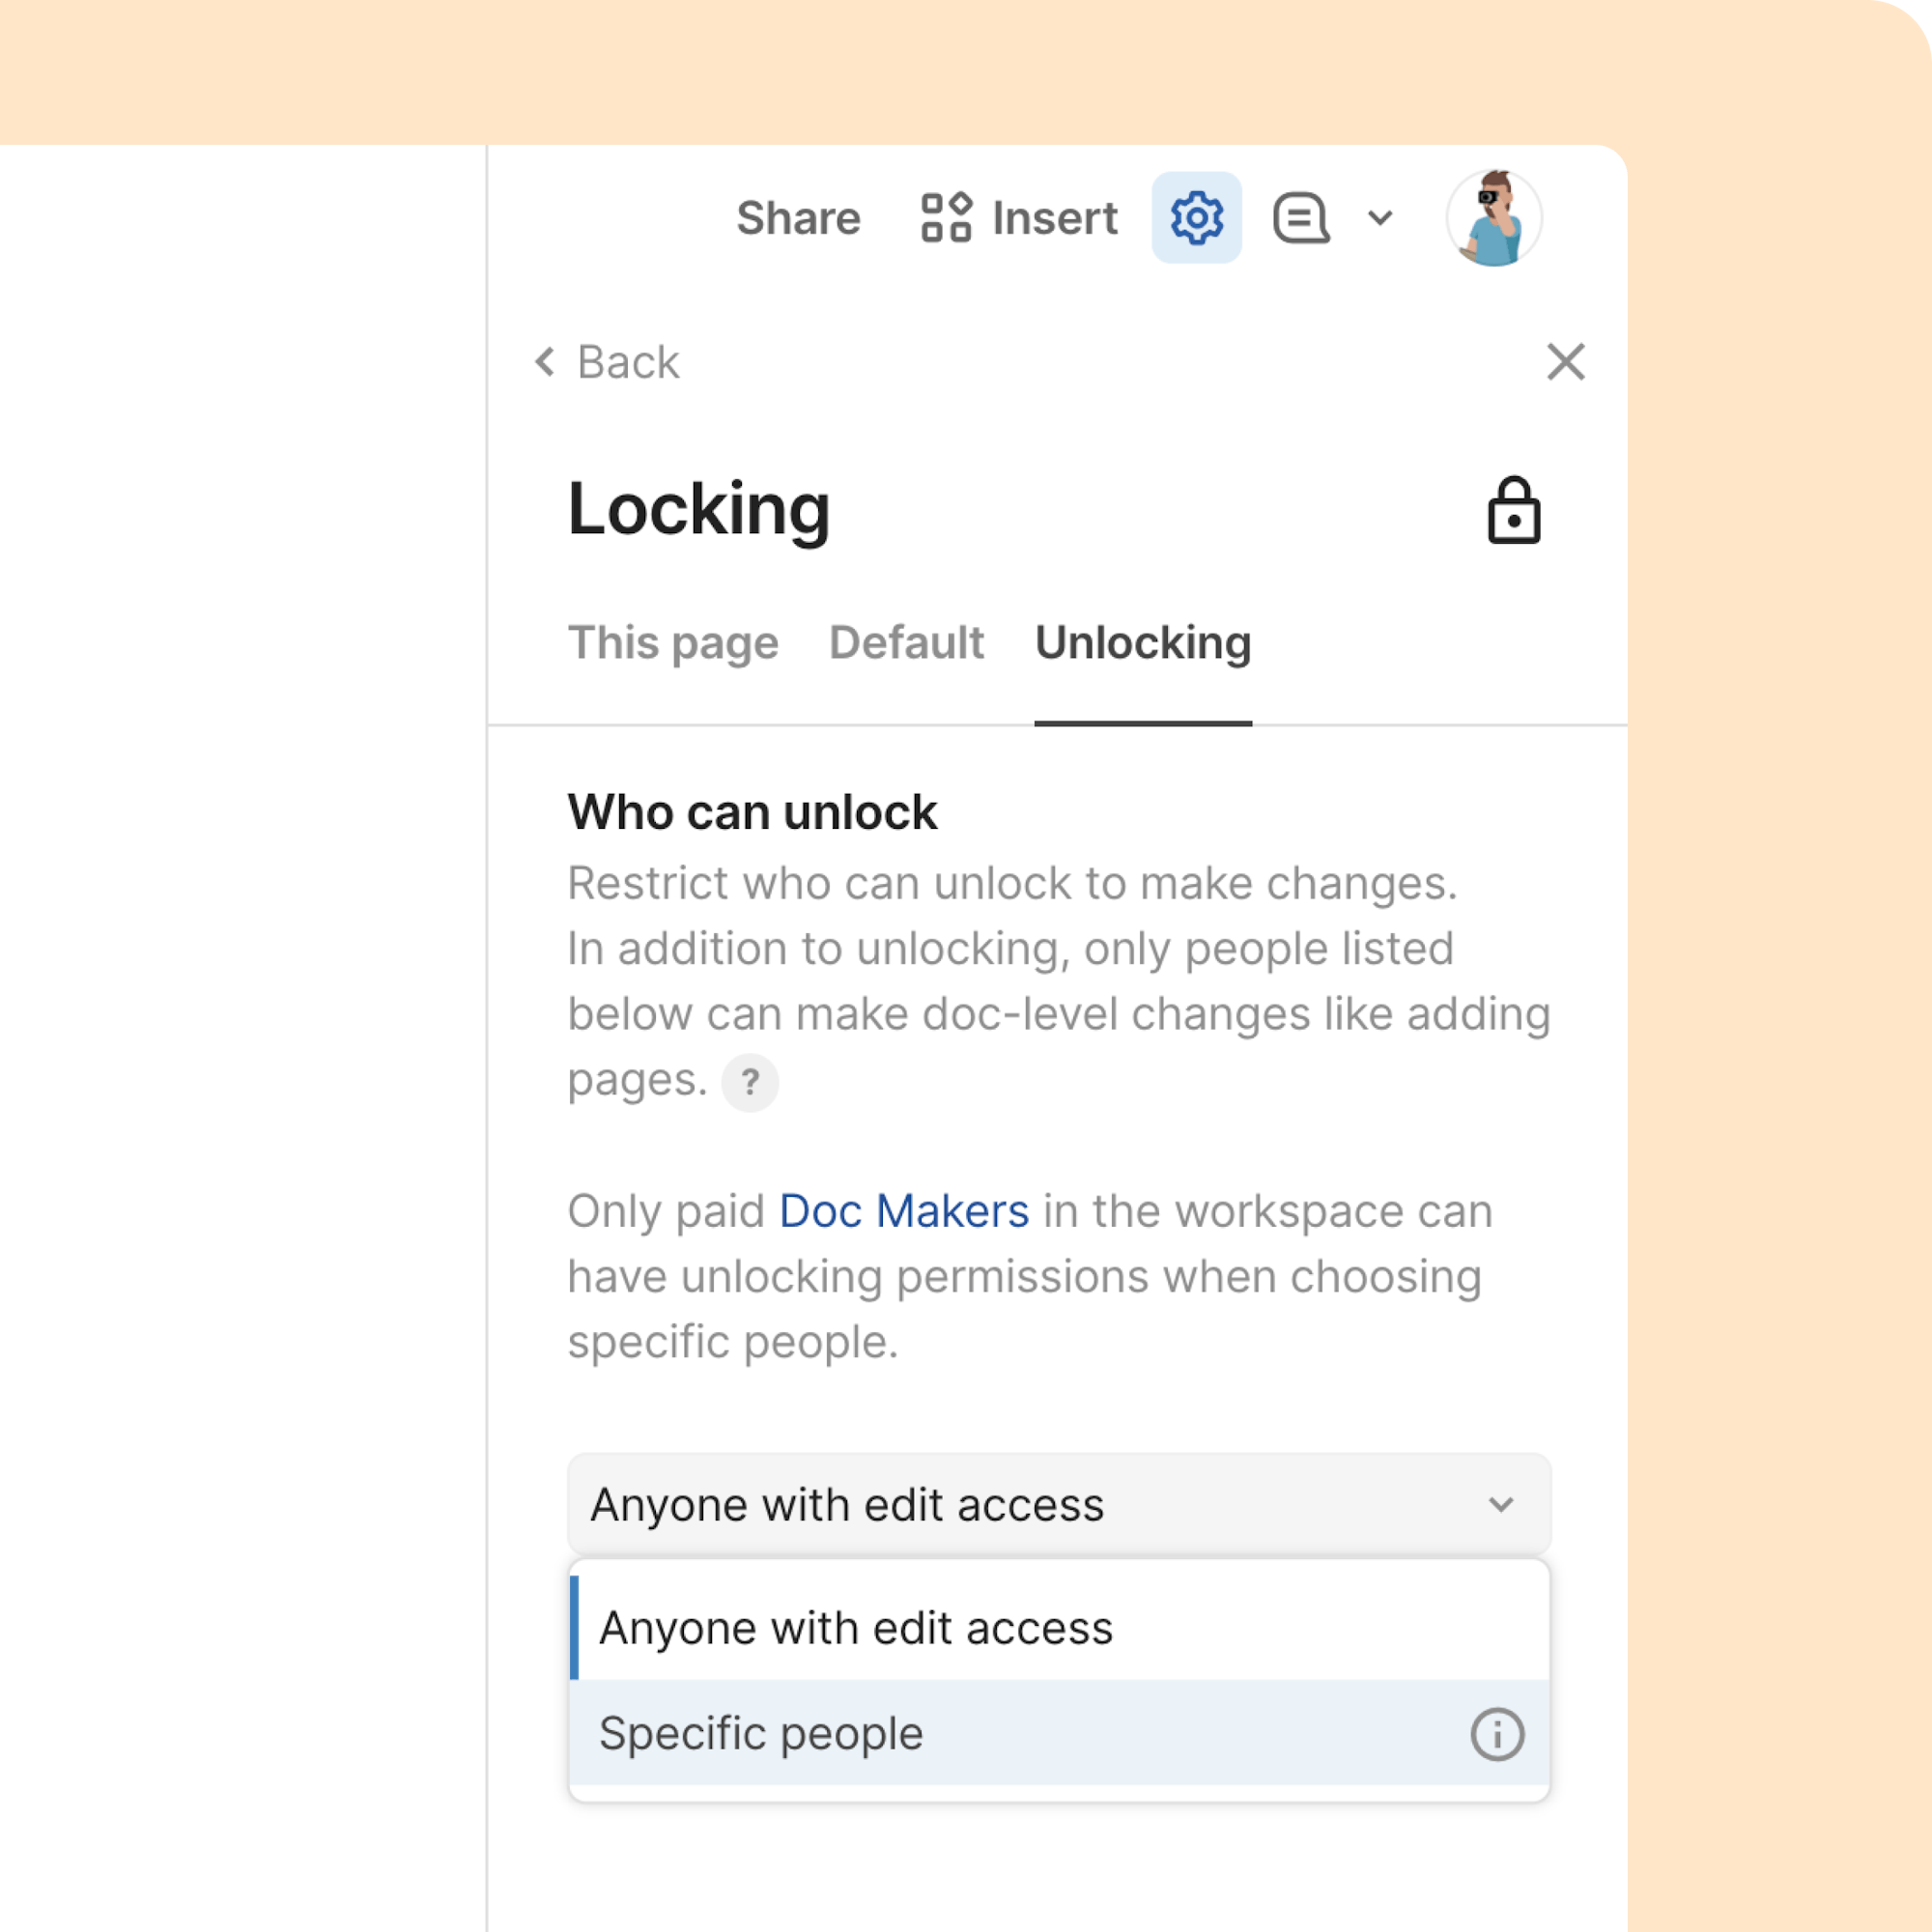Open doc settings gear icon
The height and width of the screenshot is (1932, 1932).
[1196, 217]
